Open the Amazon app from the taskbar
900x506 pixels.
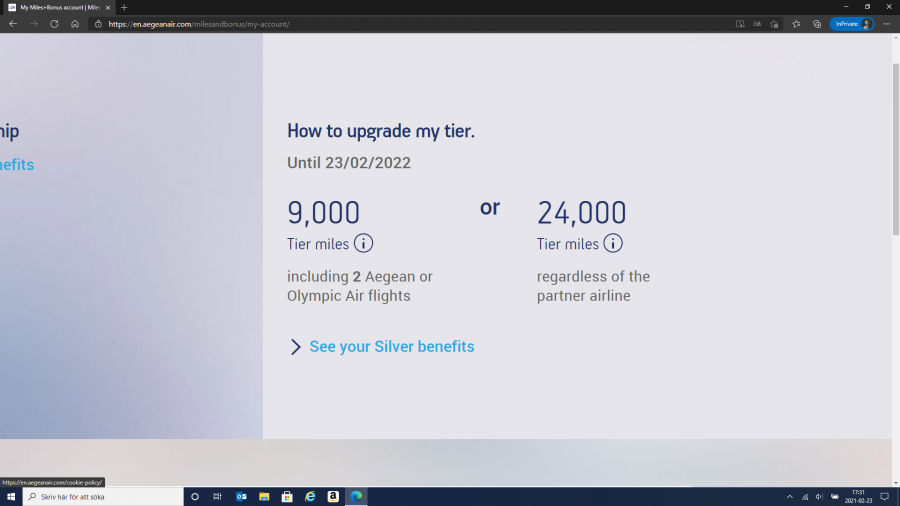(333, 496)
